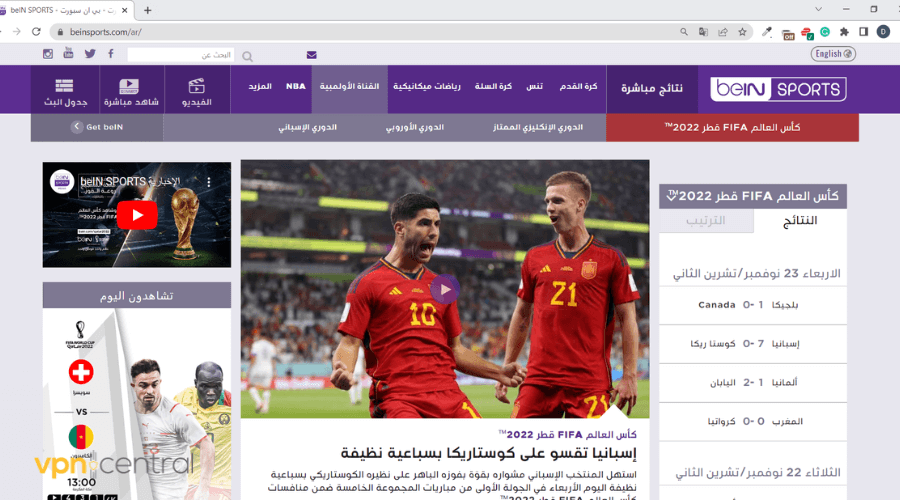900x500 pixels.
Task: Go forward in browser history
Action: pyautogui.click(x=17, y=32)
